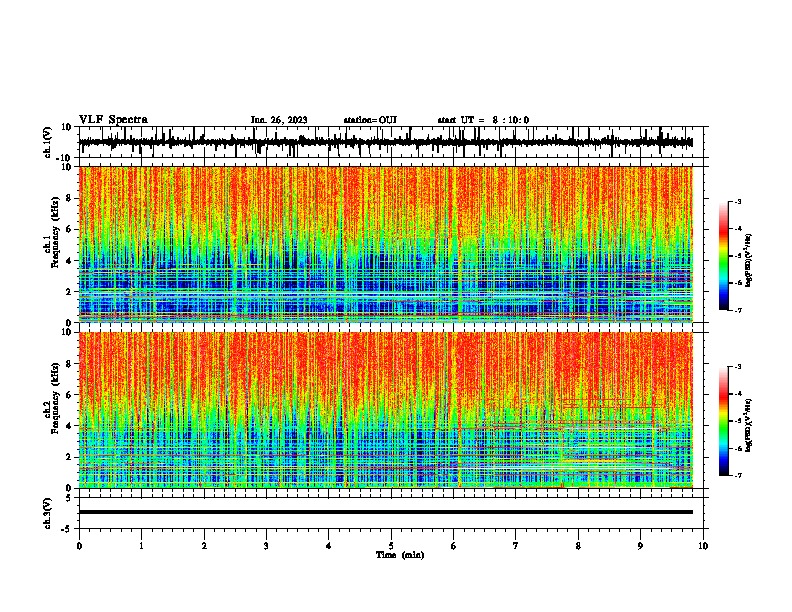The width and height of the screenshot is (792, 612).
Task: Click time-axis tick label "5"
Action: pos(391,546)
